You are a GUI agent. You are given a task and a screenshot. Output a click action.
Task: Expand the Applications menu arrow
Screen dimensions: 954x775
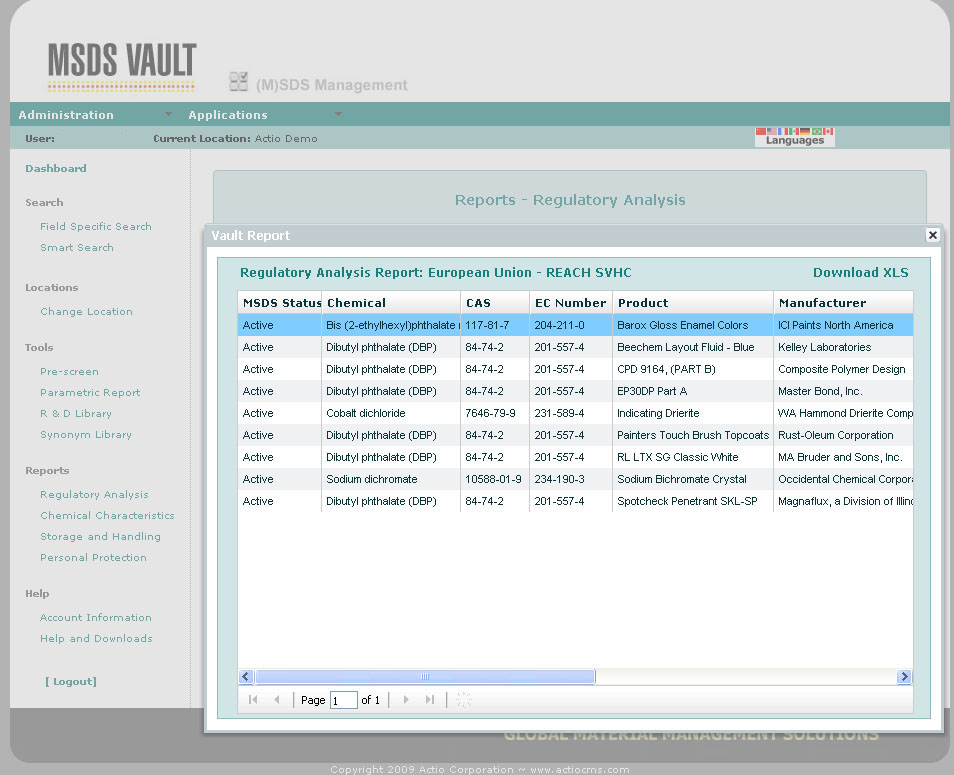coord(338,114)
